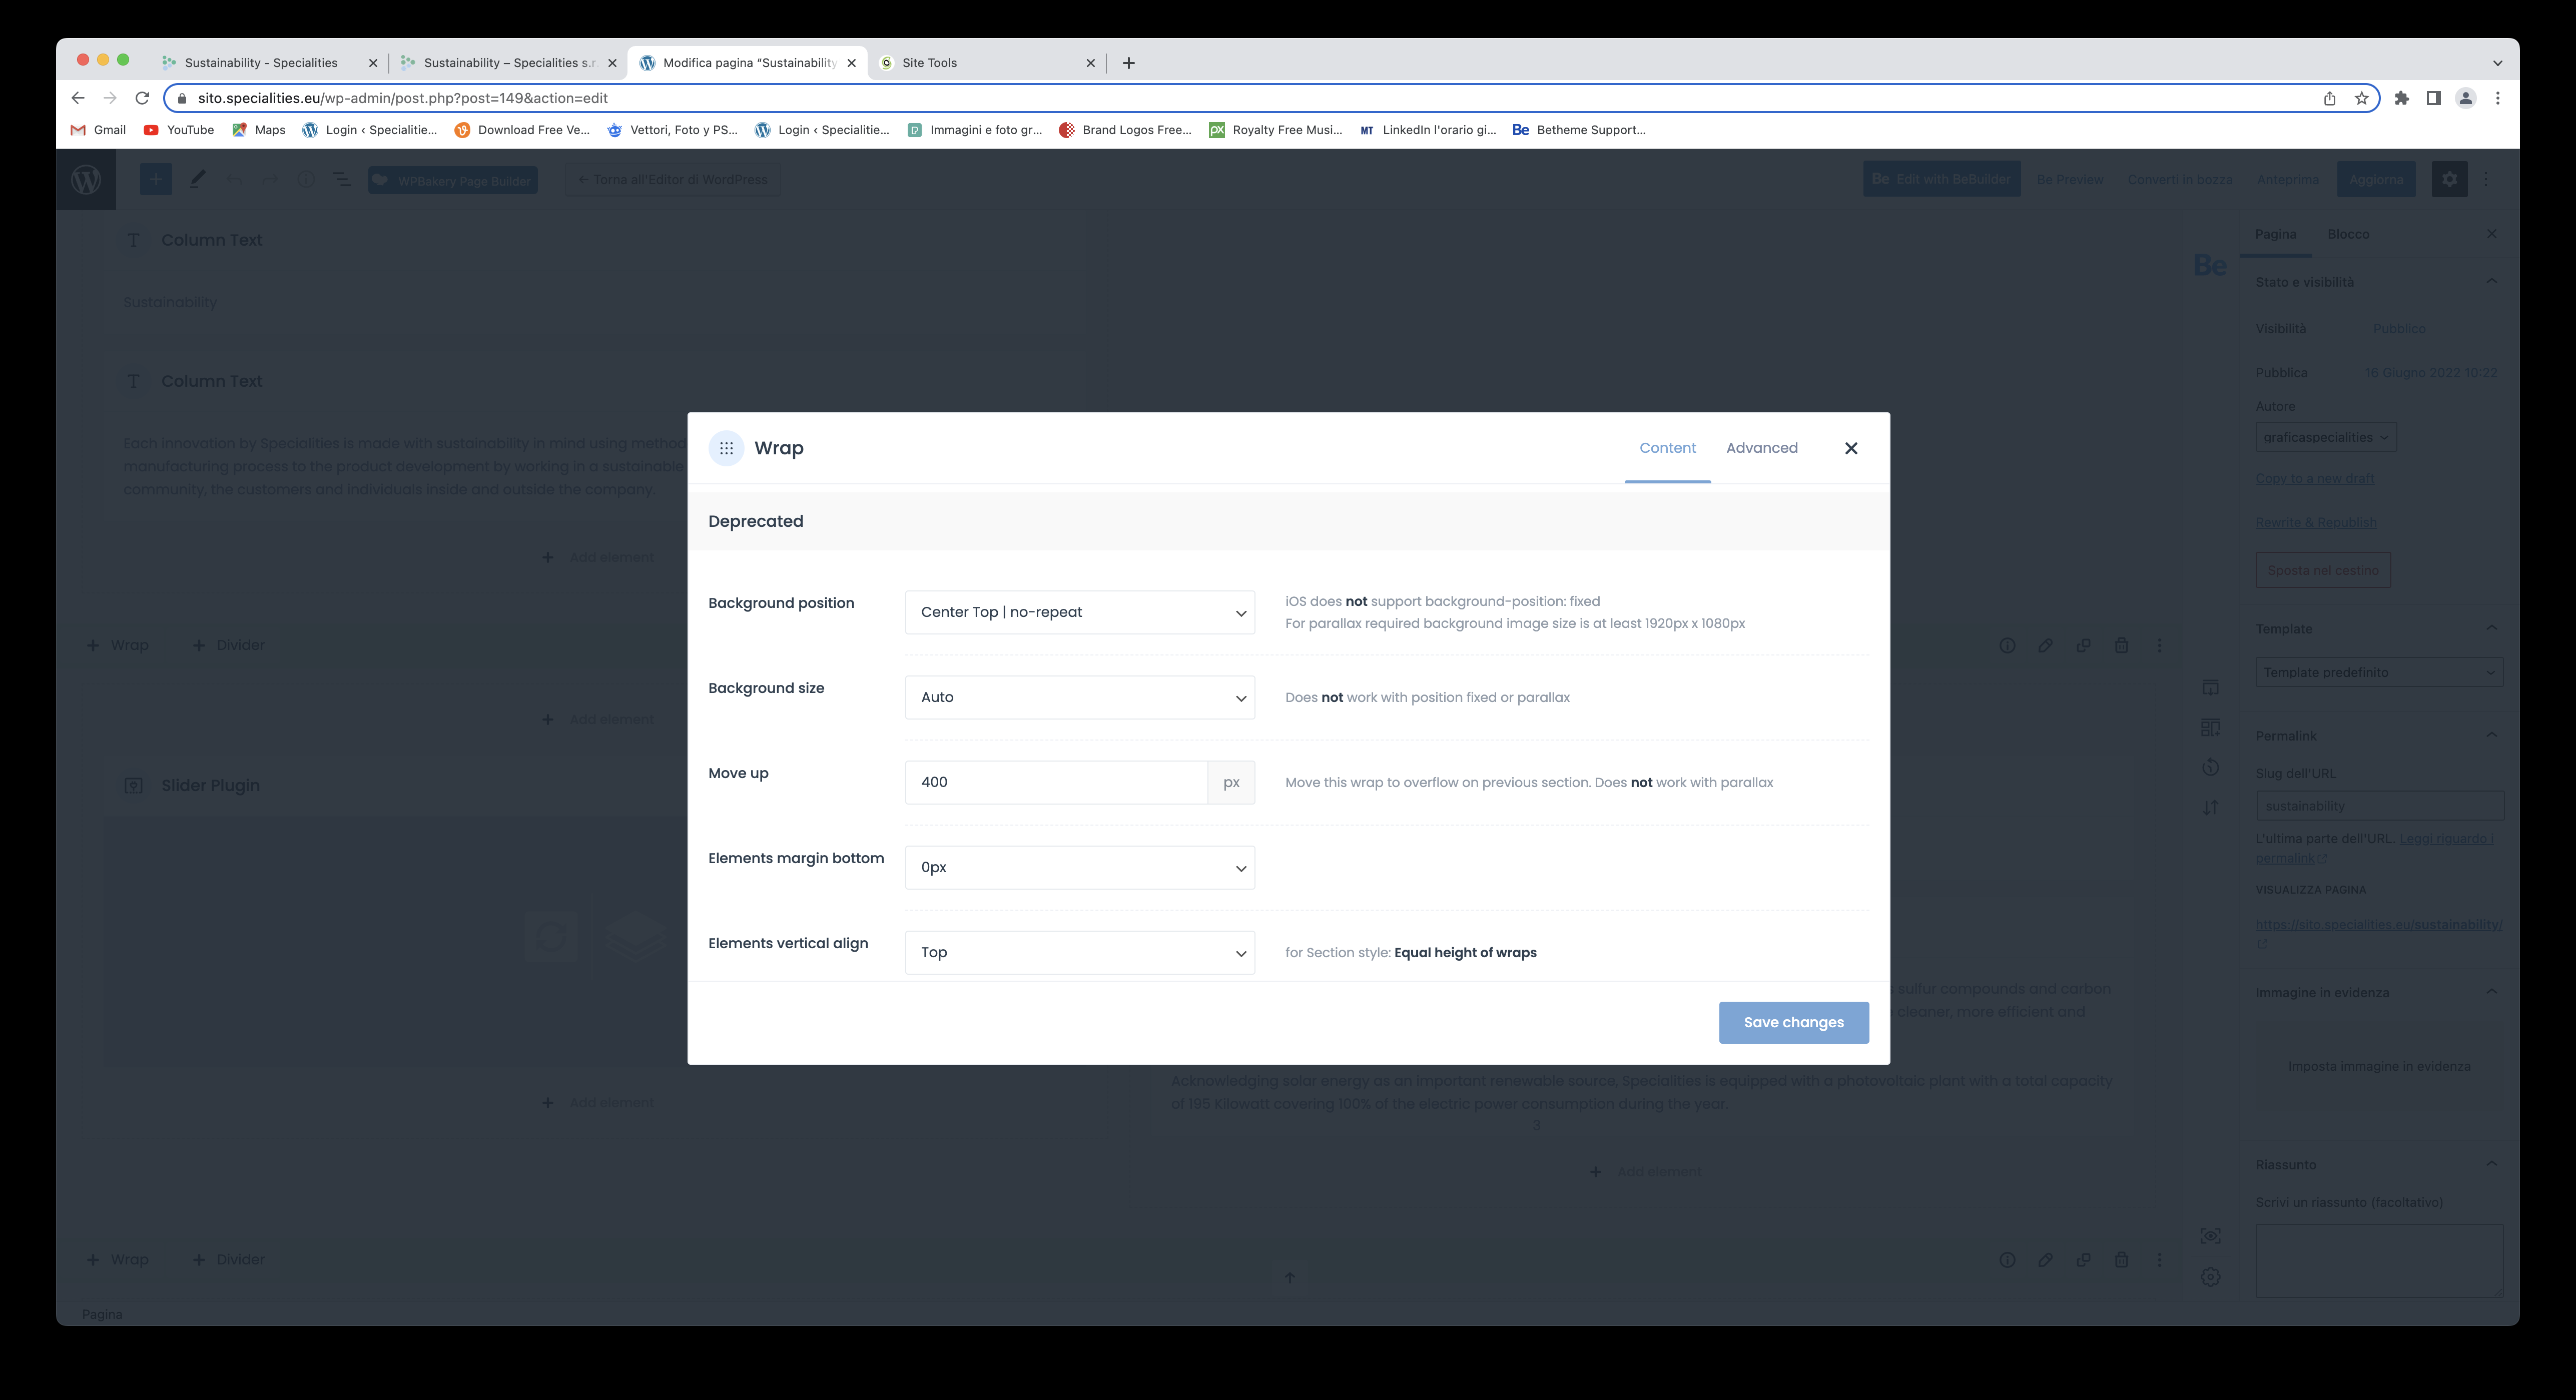The height and width of the screenshot is (1400, 2576).
Task: Click the clone icon above Slider Plugin section
Action: 2083,646
